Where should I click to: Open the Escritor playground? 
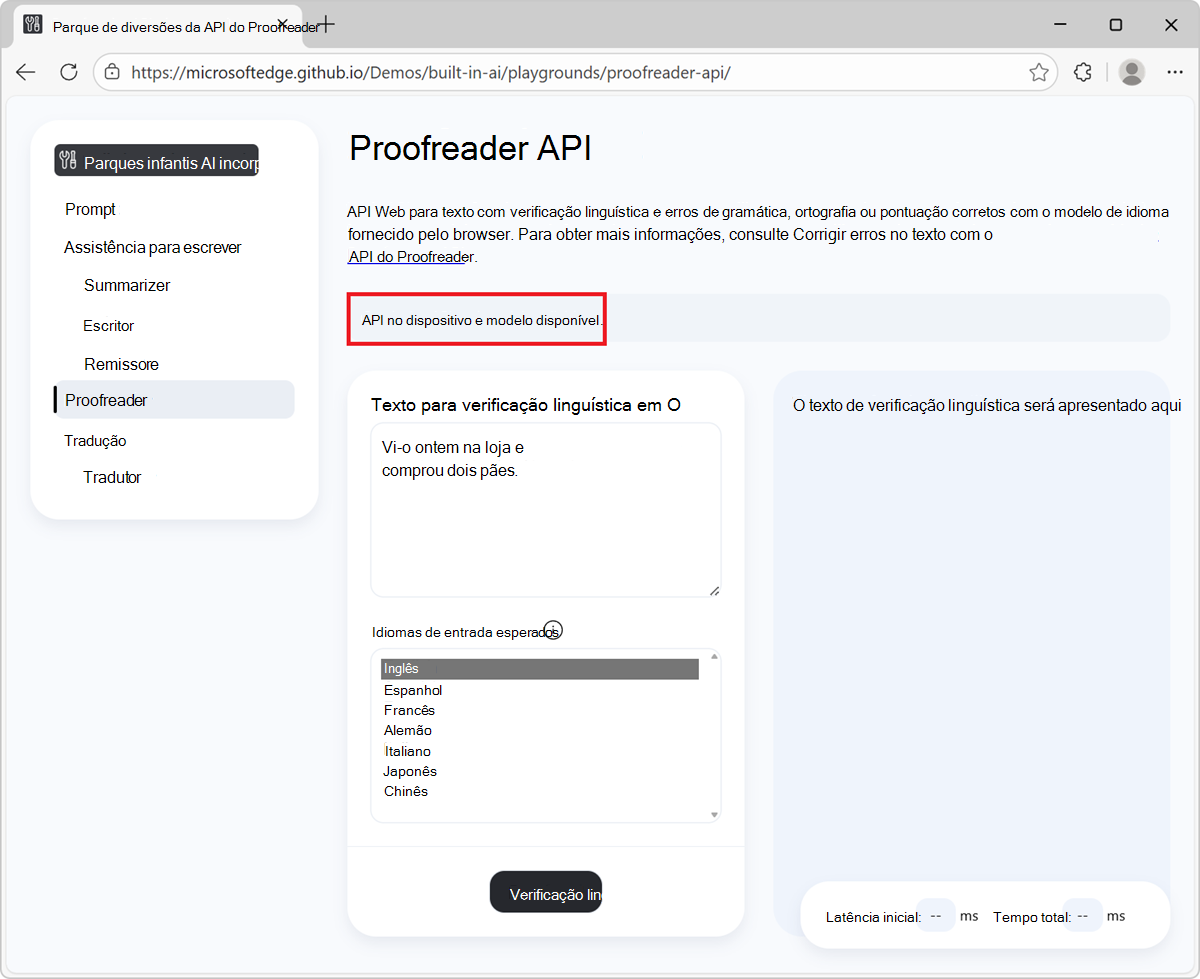pos(109,326)
